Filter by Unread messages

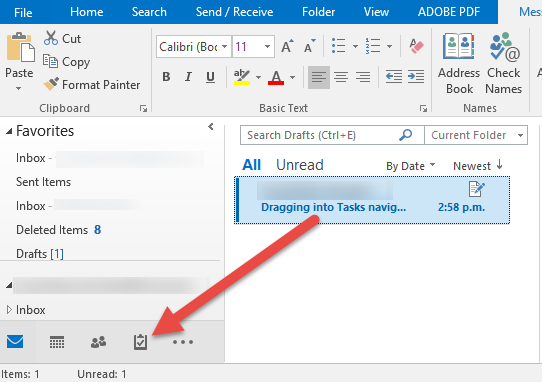point(300,165)
